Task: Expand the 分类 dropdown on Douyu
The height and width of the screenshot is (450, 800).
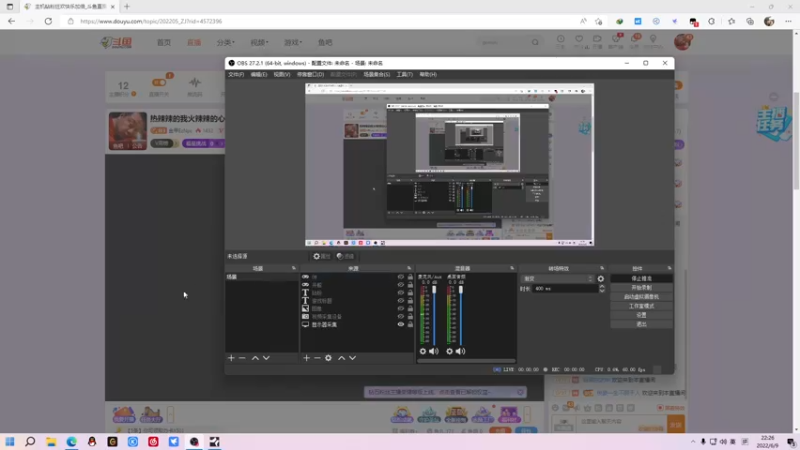Action: 226,42
